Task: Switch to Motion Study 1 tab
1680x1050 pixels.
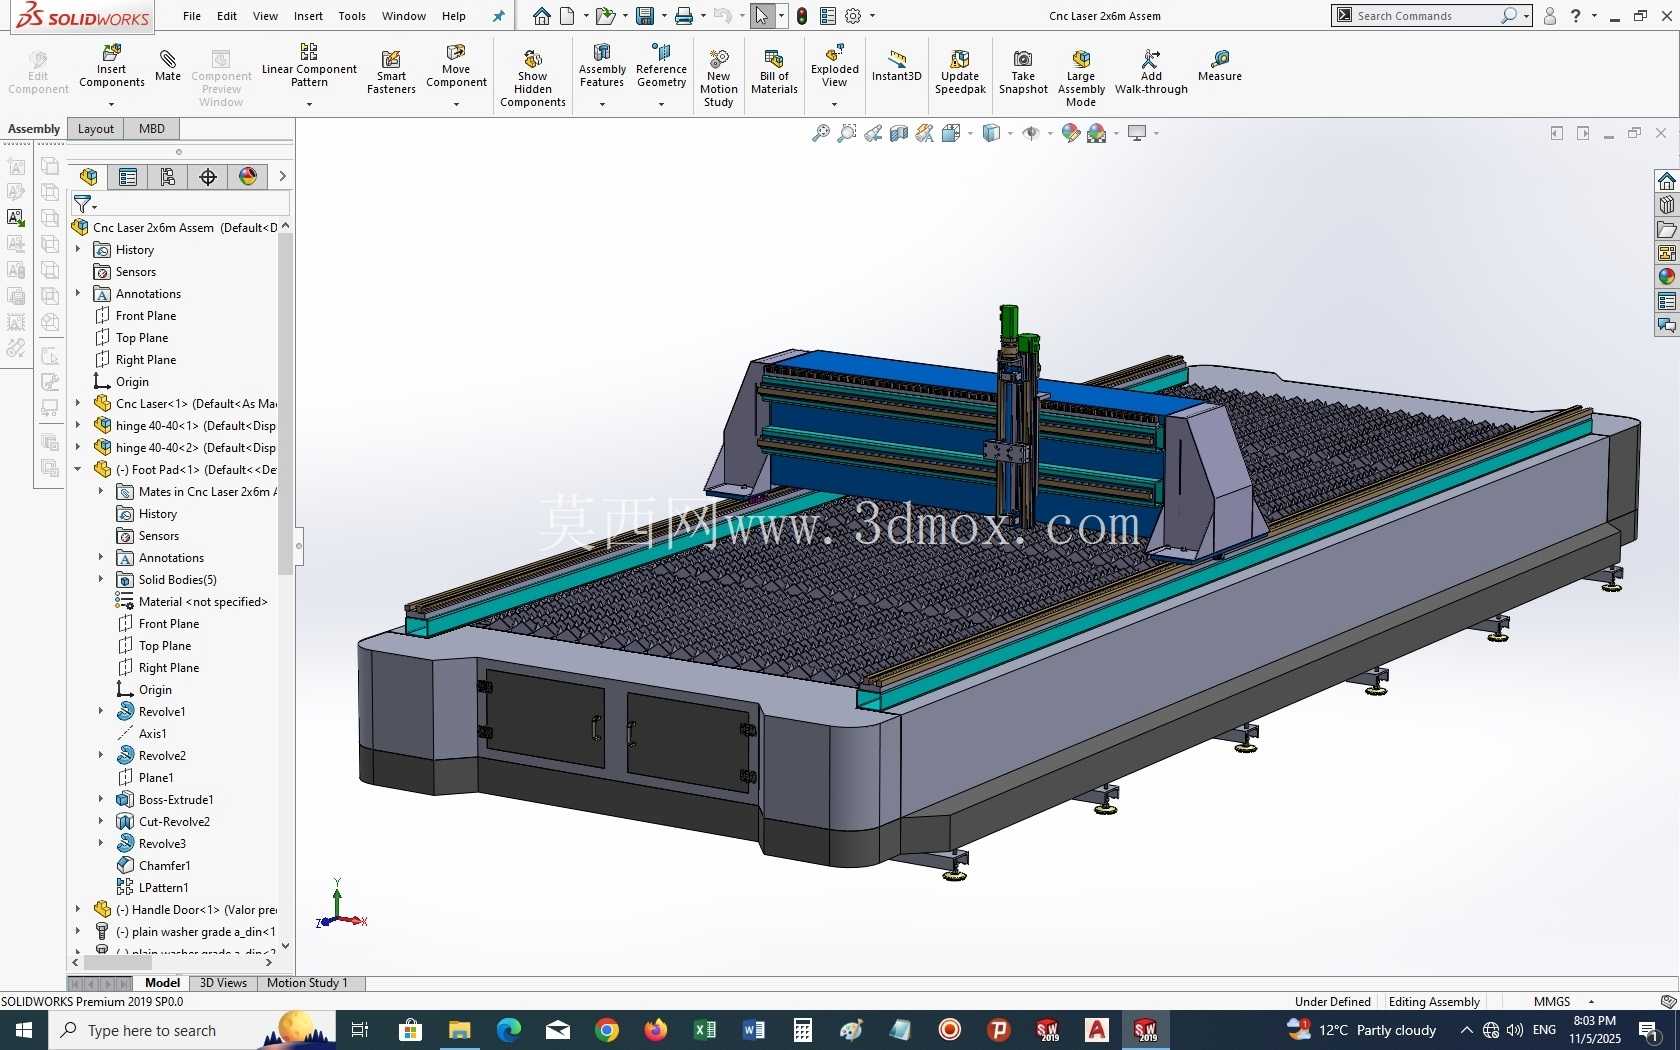Action: pyautogui.click(x=307, y=983)
